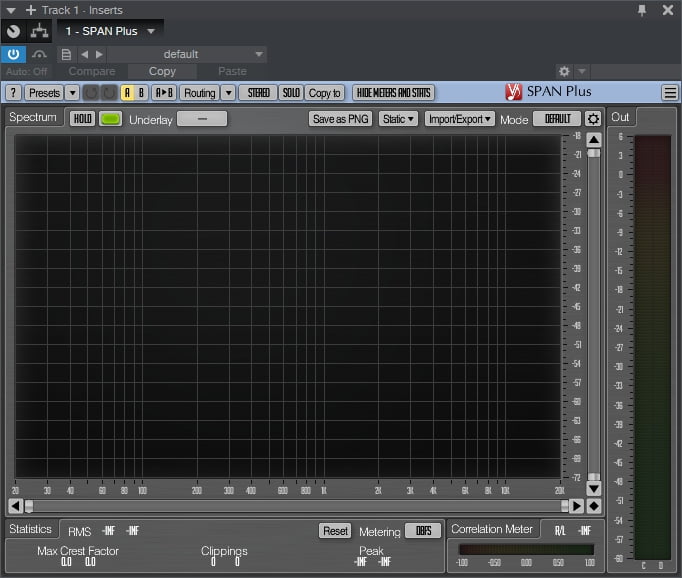Open the default preset dropdown
Viewport: 682px width, 578px height.
pyautogui.click(x=187, y=54)
